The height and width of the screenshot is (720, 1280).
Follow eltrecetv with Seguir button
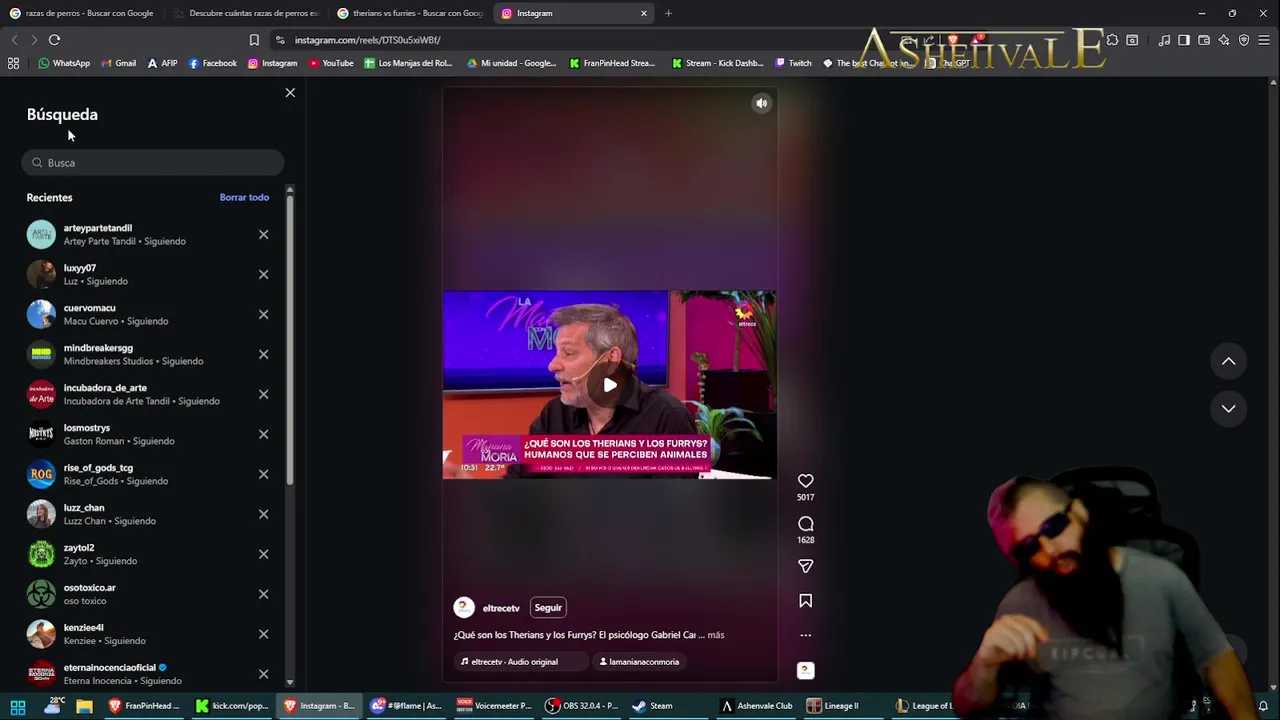pos(548,608)
